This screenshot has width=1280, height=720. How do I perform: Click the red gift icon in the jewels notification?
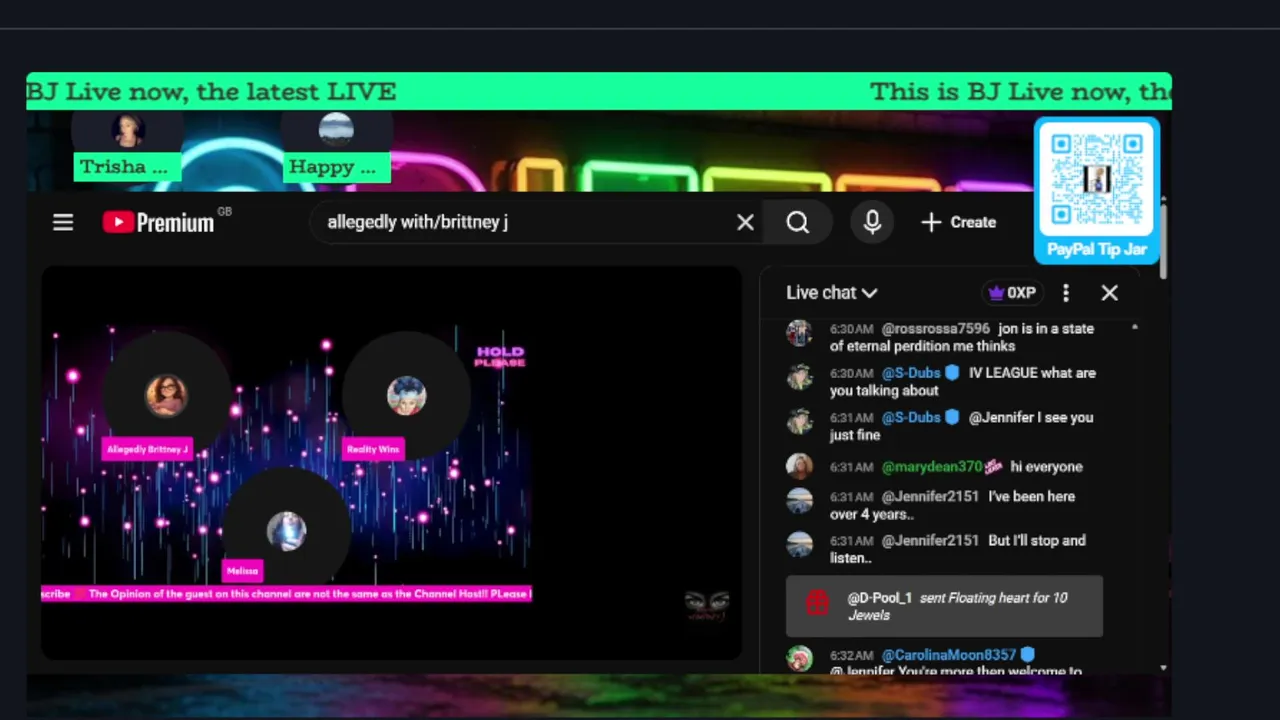[817, 603]
